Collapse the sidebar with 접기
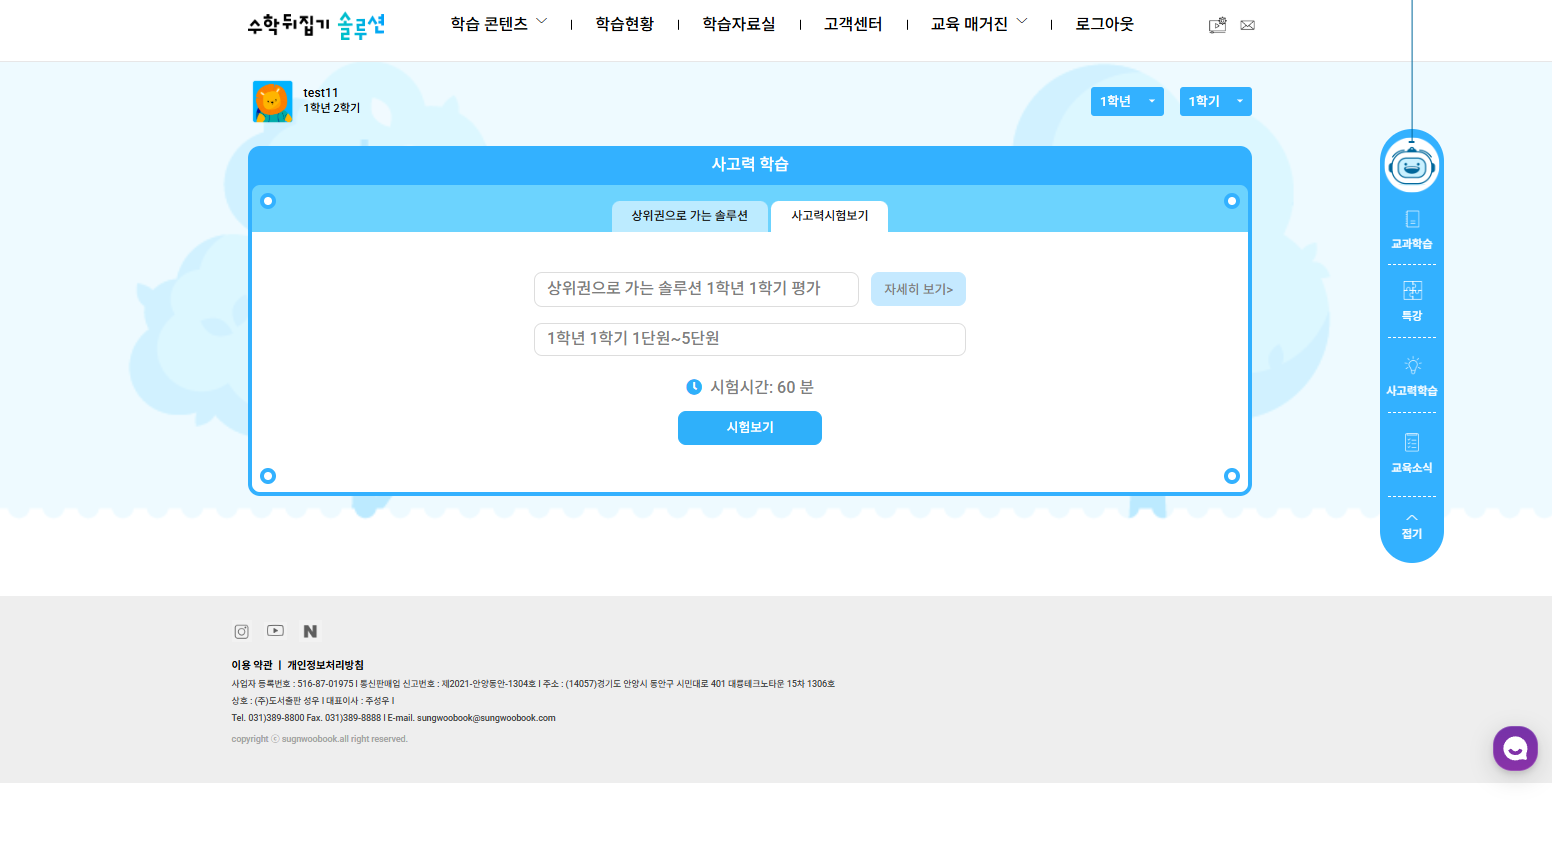Image resolution: width=1552 pixels, height=853 pixels. pos(1411,526)
